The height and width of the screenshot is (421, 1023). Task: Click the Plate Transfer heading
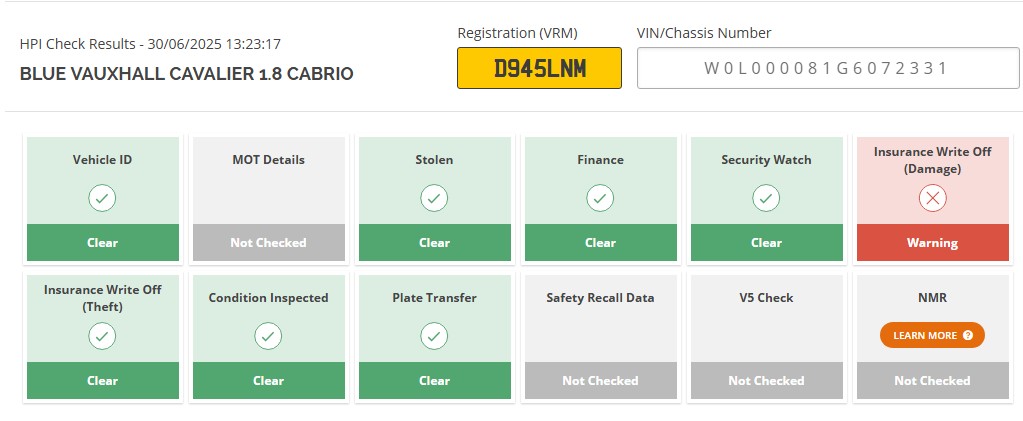434,298
